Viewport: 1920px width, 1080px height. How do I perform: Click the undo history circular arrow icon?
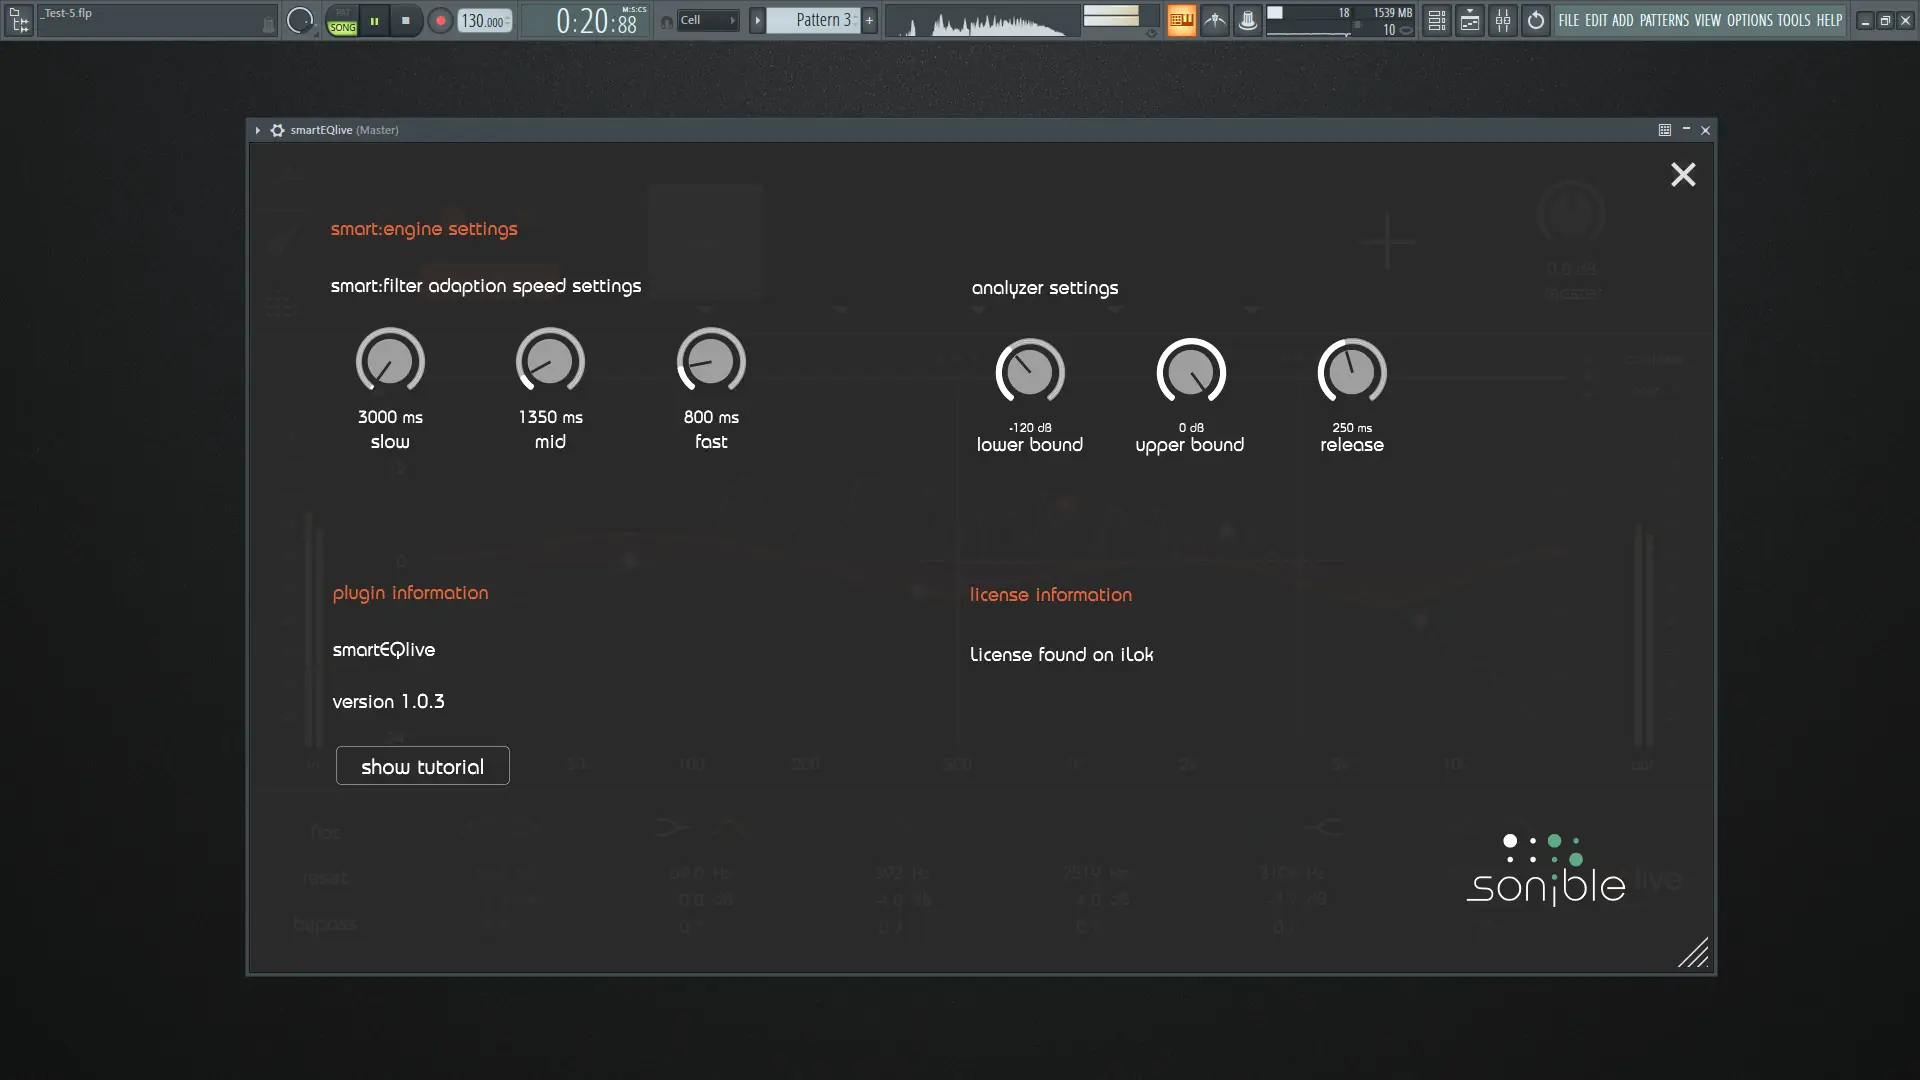(x=1536, y=20)
